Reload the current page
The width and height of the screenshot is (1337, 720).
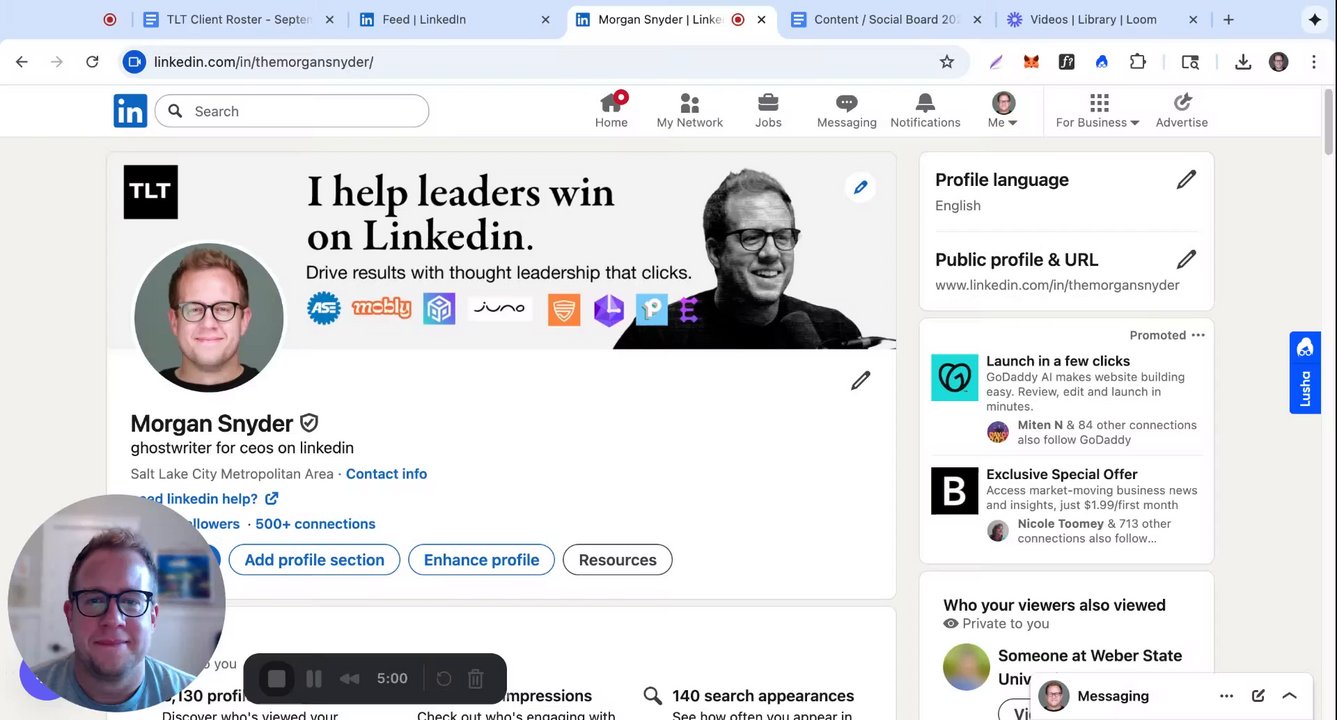92,62
